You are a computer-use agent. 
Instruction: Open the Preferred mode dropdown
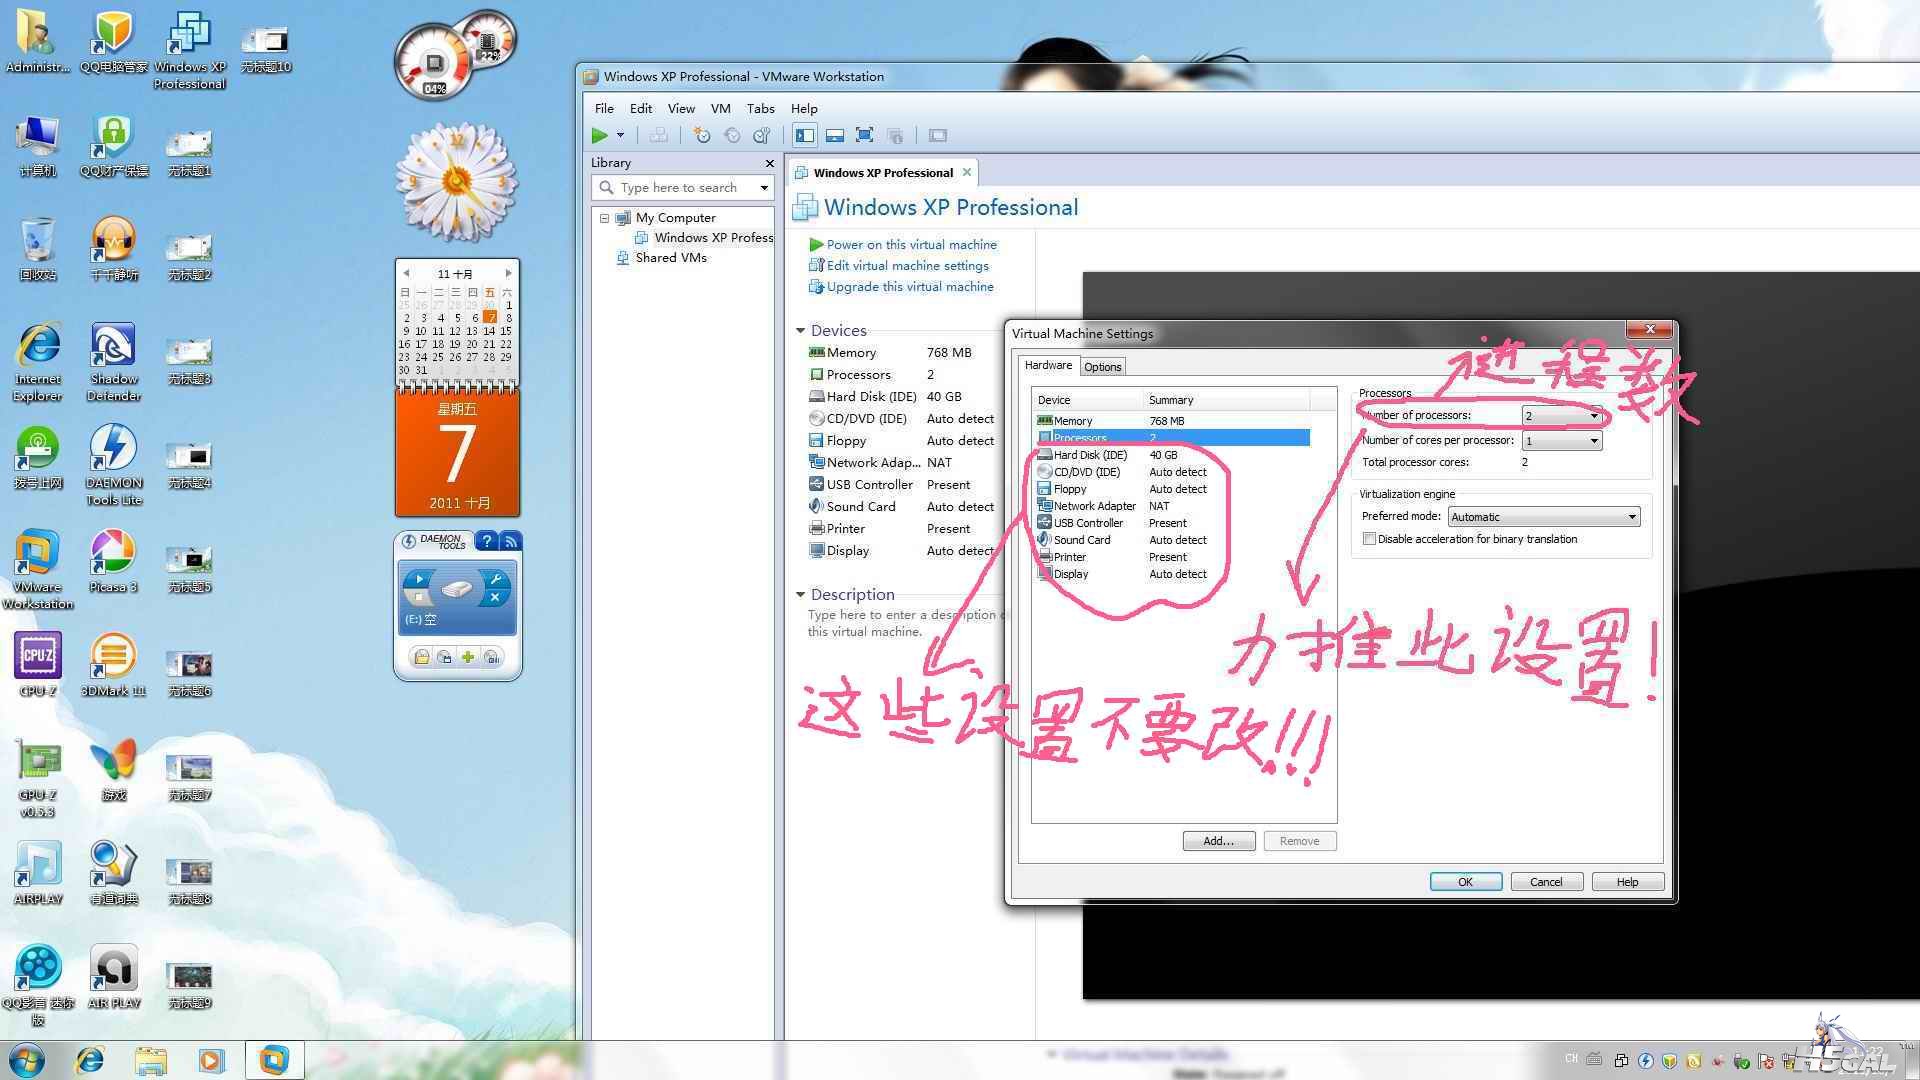click(x=1544, y=517)
